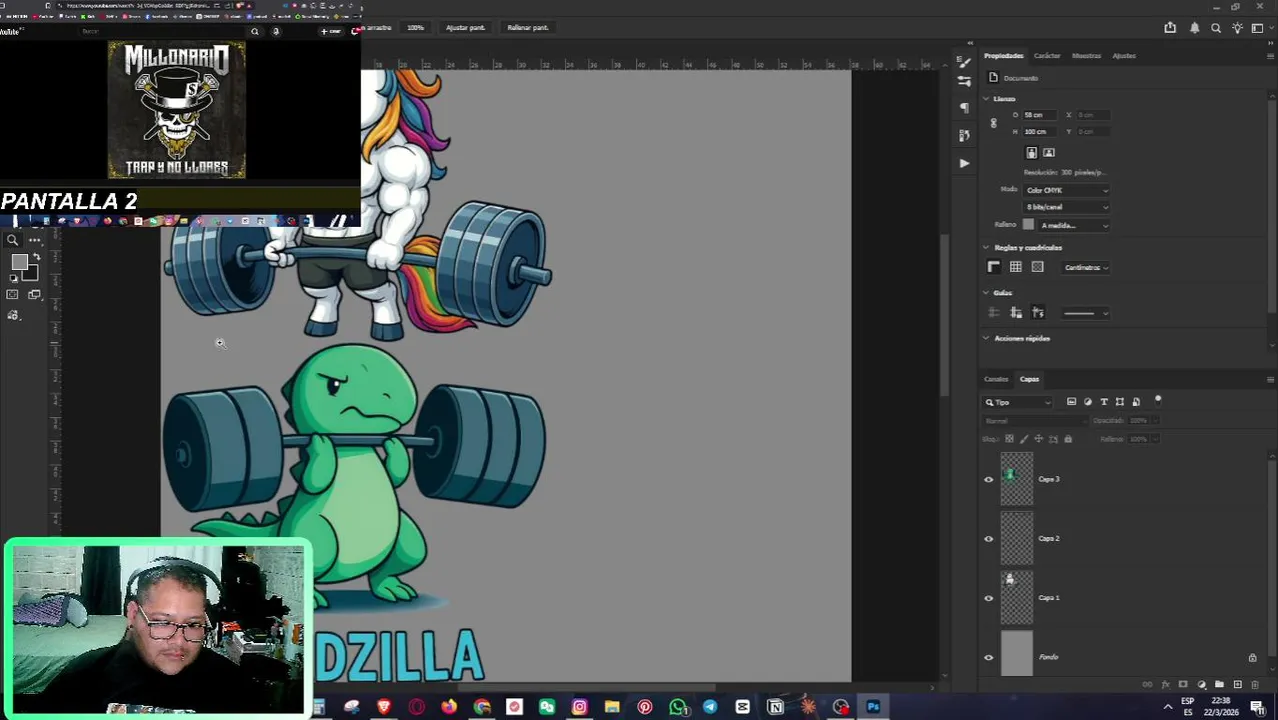Open the toolbar's three-dots extra tools icon
Screen dimensions: 1278x720
point(35,240)
